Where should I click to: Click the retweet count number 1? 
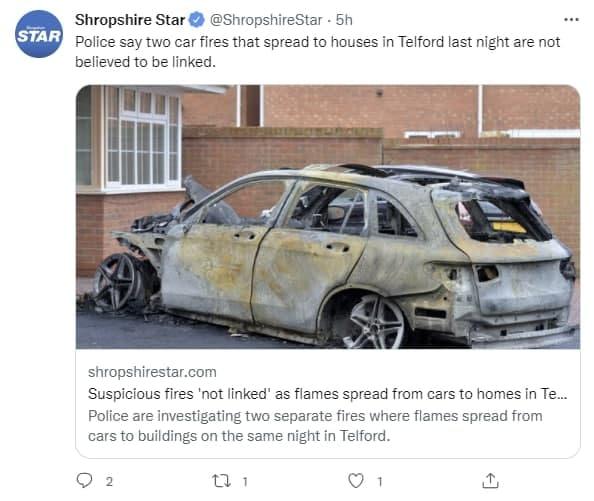coord(245,482)
